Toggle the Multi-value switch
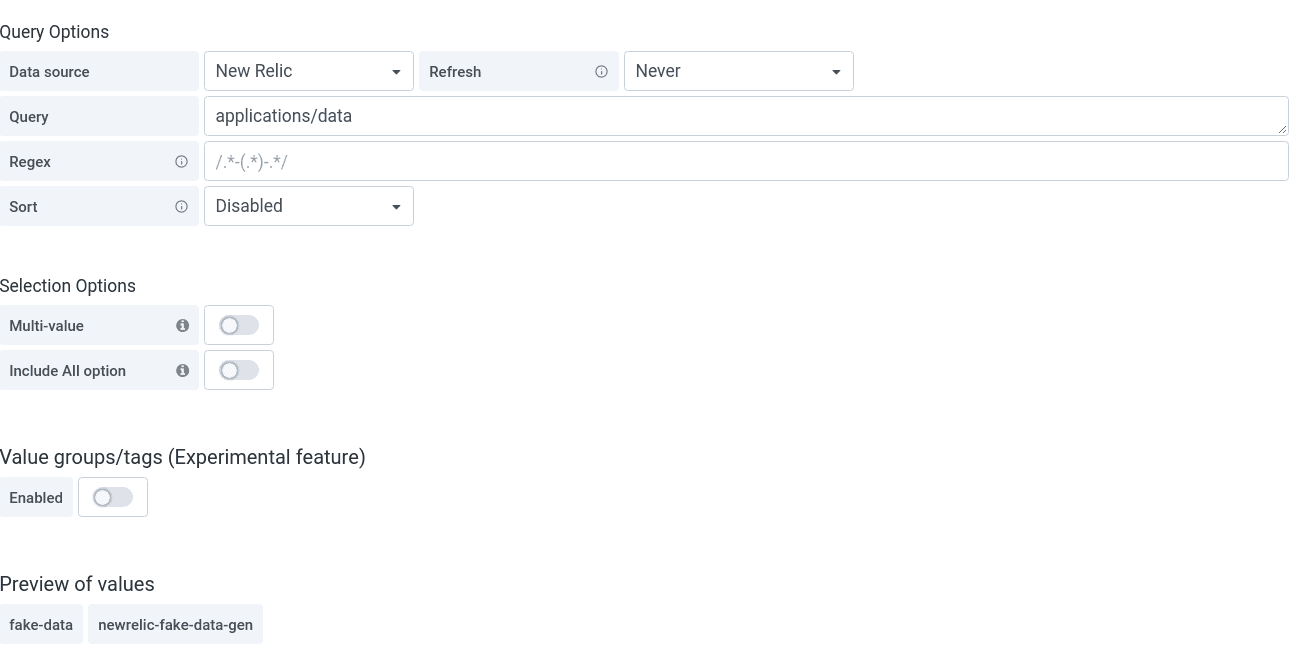Image resolution: width=1304 pixels, height=653 pixels. pyautogui.click(x=239, y=326)
